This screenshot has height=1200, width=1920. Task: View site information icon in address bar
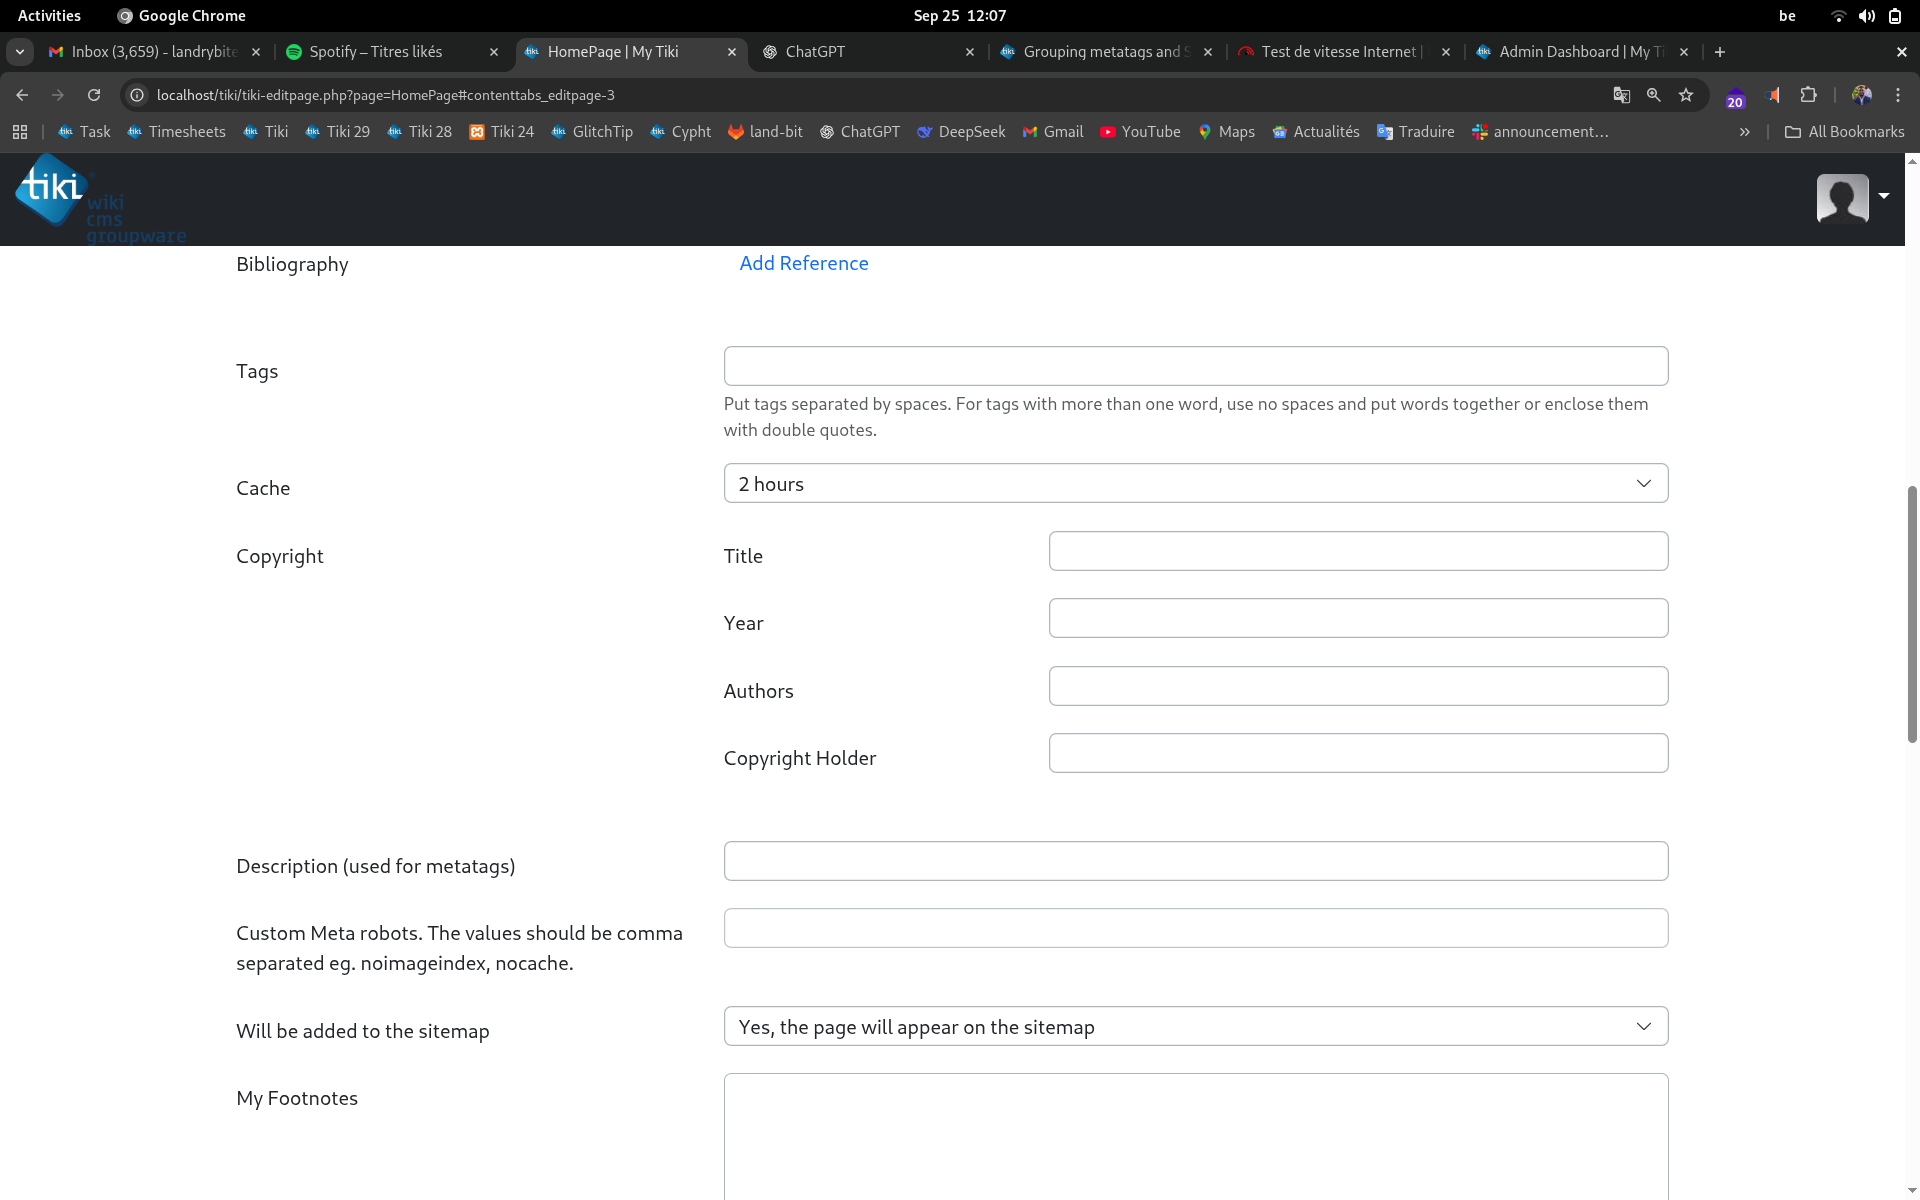click(138, 95)
